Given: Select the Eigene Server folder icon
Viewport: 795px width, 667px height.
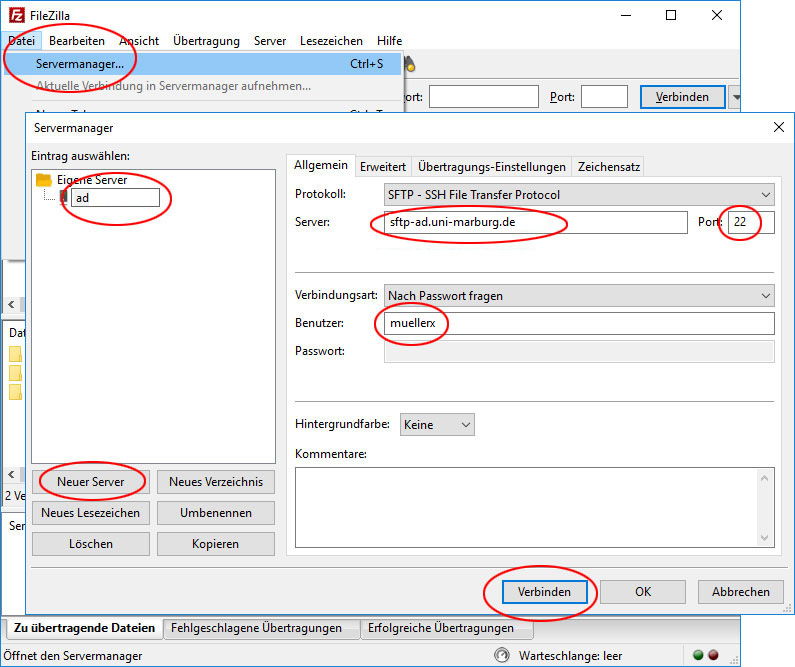Looking at the screenshot, I should click(x=44, y=180).
